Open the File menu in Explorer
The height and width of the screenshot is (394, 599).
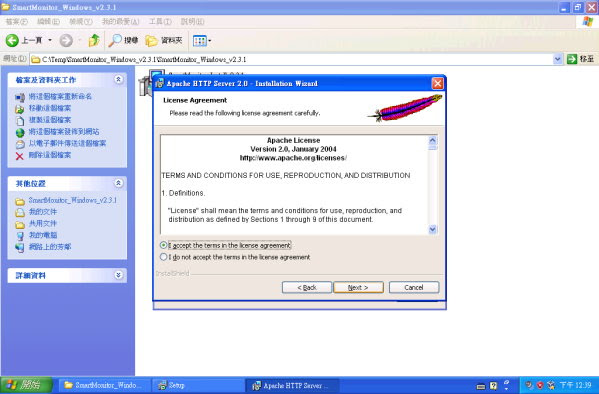point(16,21)
